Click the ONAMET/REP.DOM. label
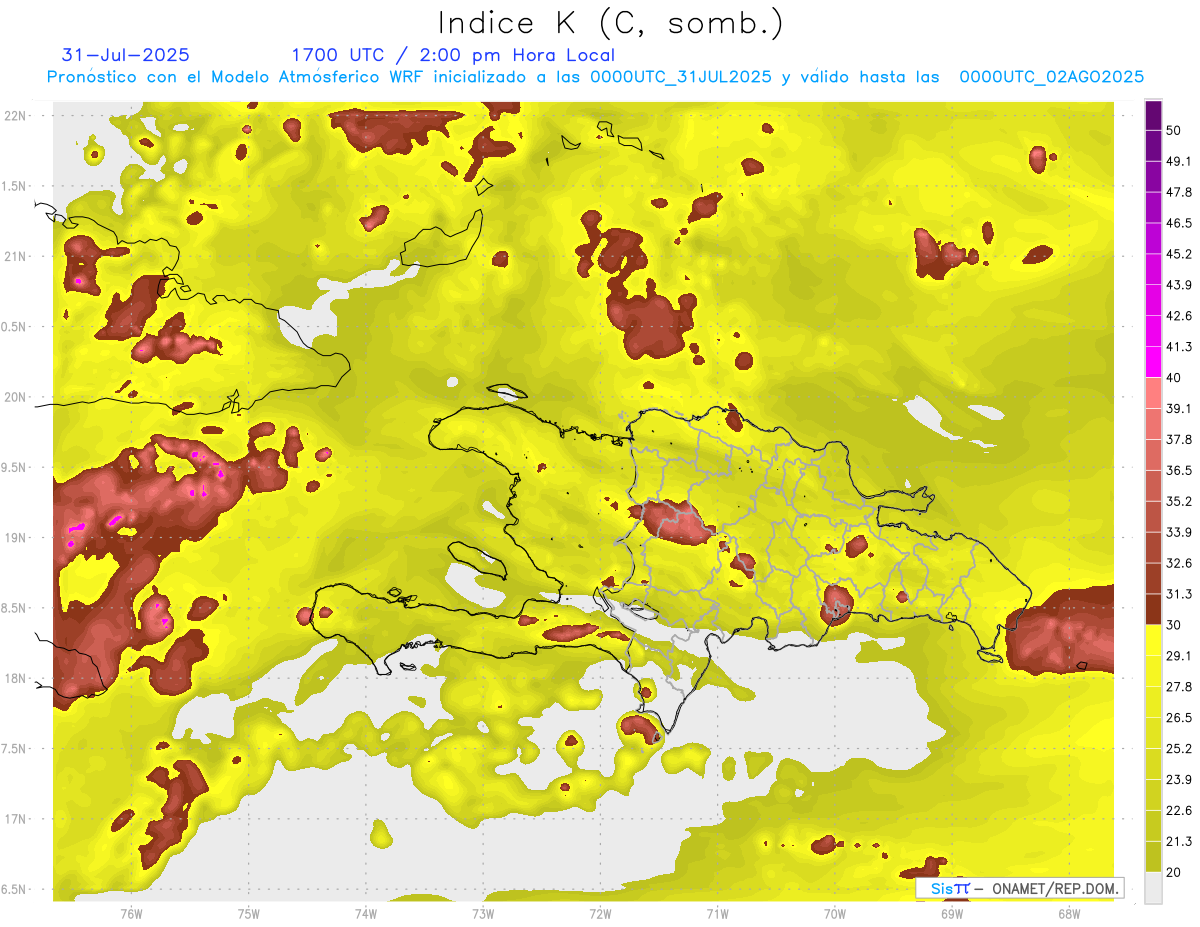1200x927 pixels. coord(1052,888)
